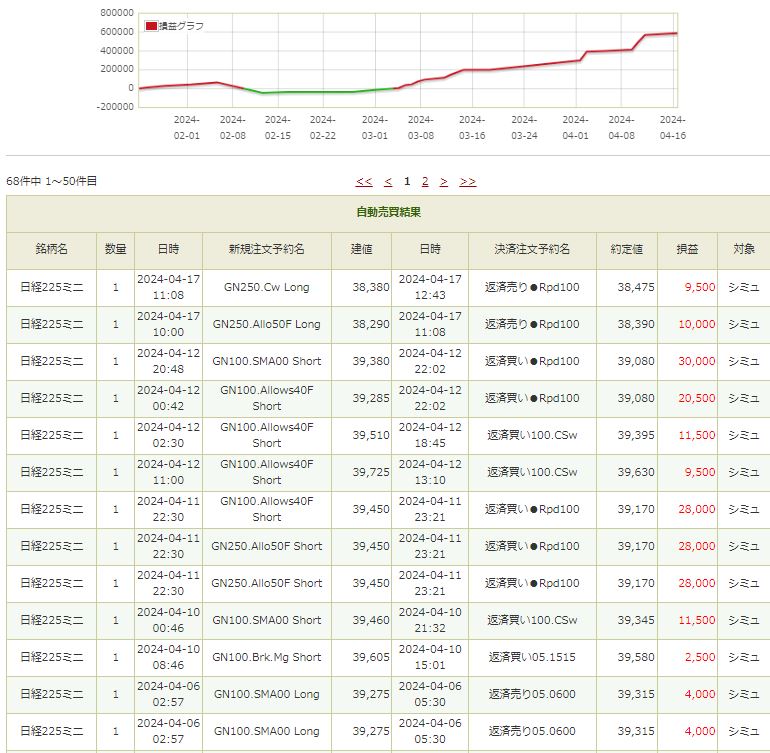Go to previous page with < link
The height and width of the screenshot is (753, 770).
(x=388, y=182)
